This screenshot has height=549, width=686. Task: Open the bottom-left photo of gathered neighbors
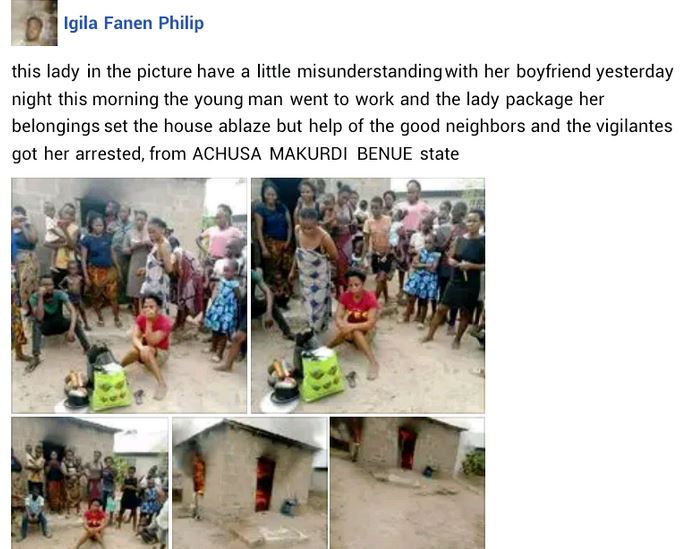pos(90,483)
